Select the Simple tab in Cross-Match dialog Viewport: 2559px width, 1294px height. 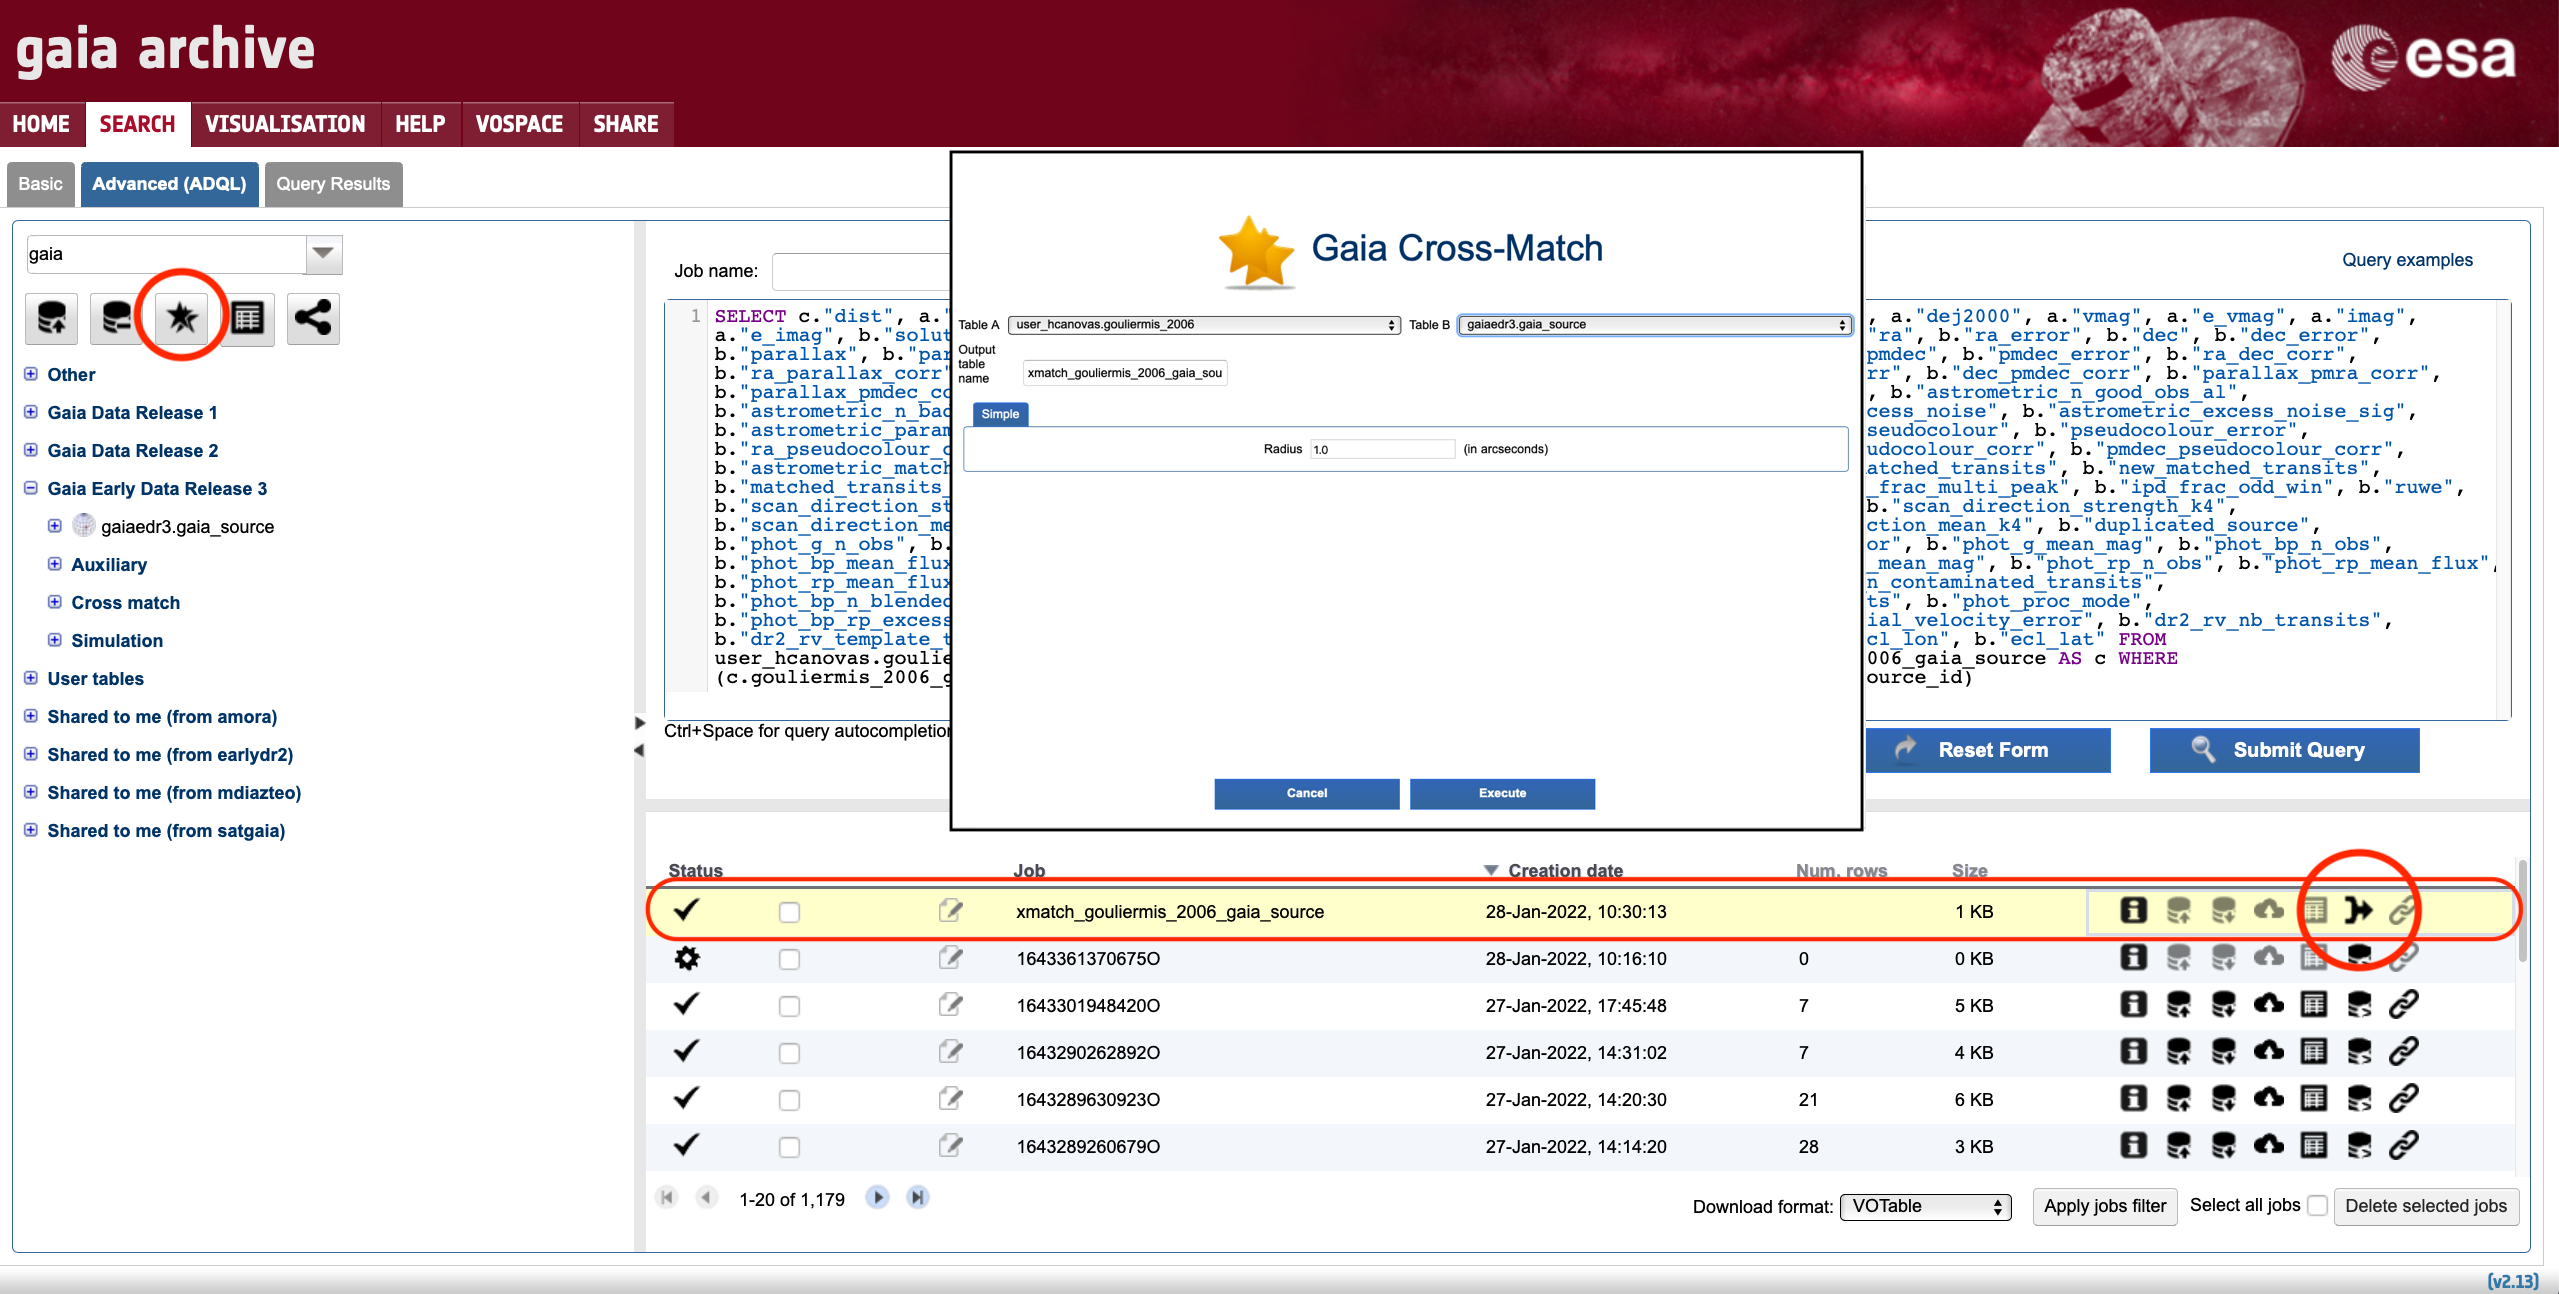[1000, 414]
